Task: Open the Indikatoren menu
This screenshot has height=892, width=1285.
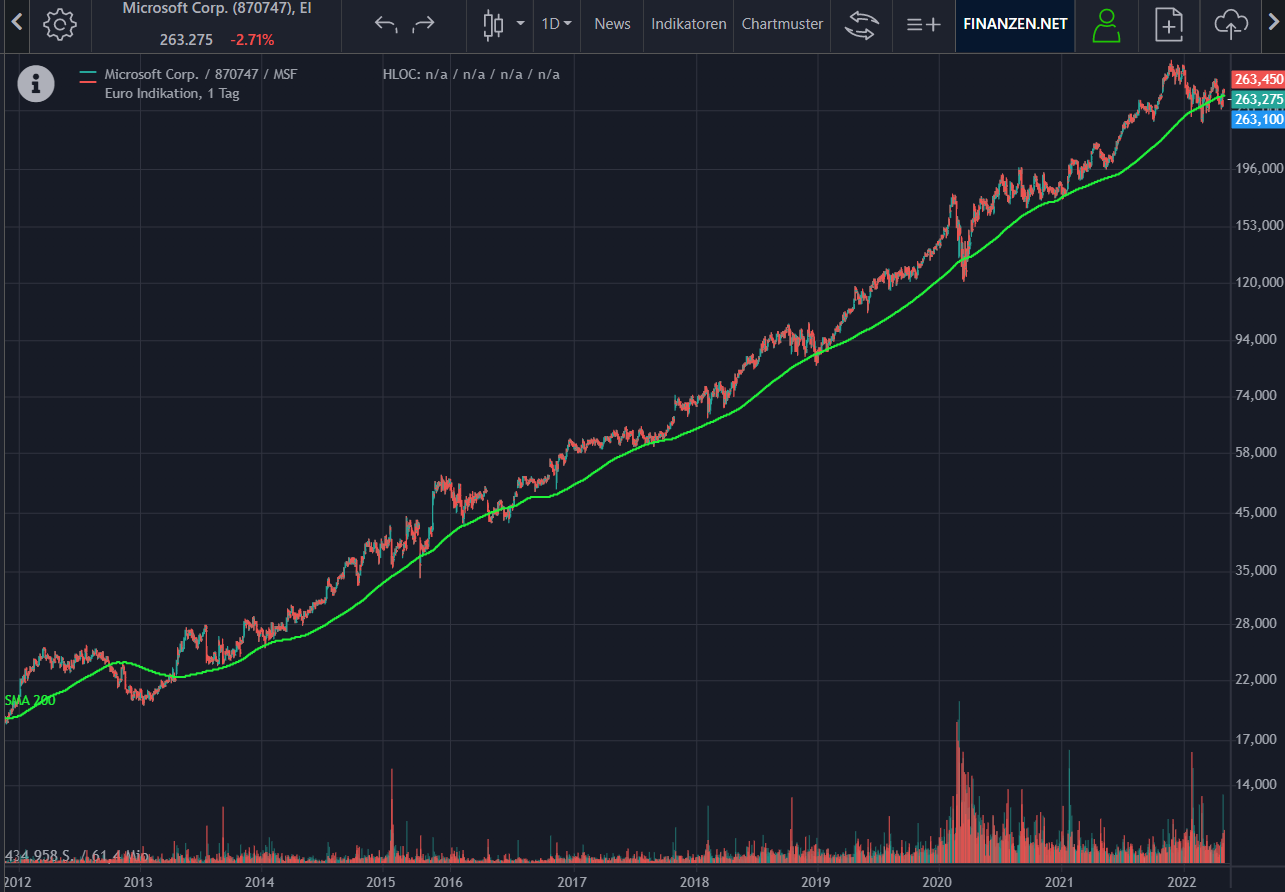Action: tap(689, 24)
